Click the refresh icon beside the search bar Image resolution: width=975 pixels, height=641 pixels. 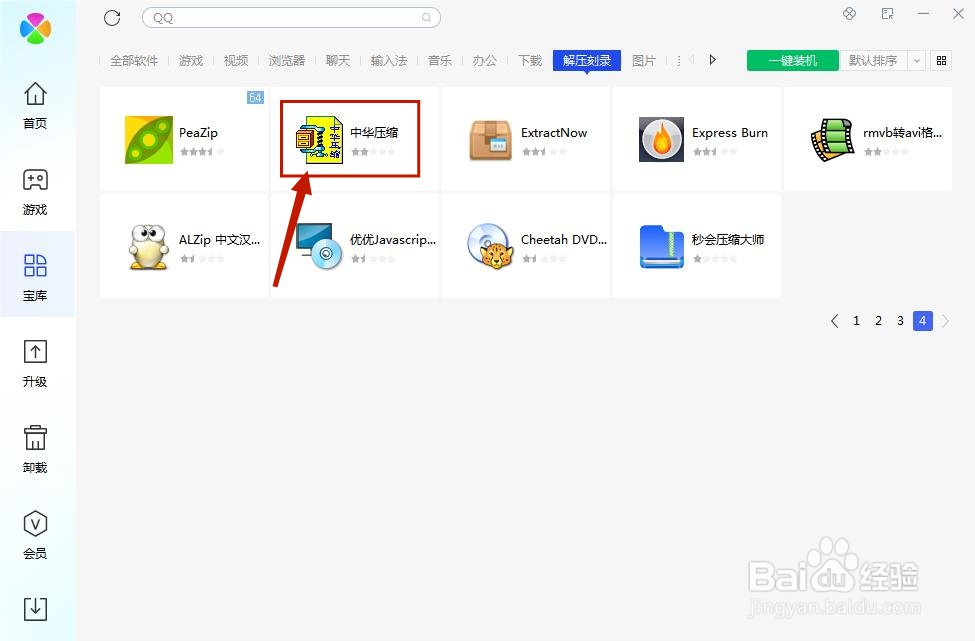[x=112, y=17]
